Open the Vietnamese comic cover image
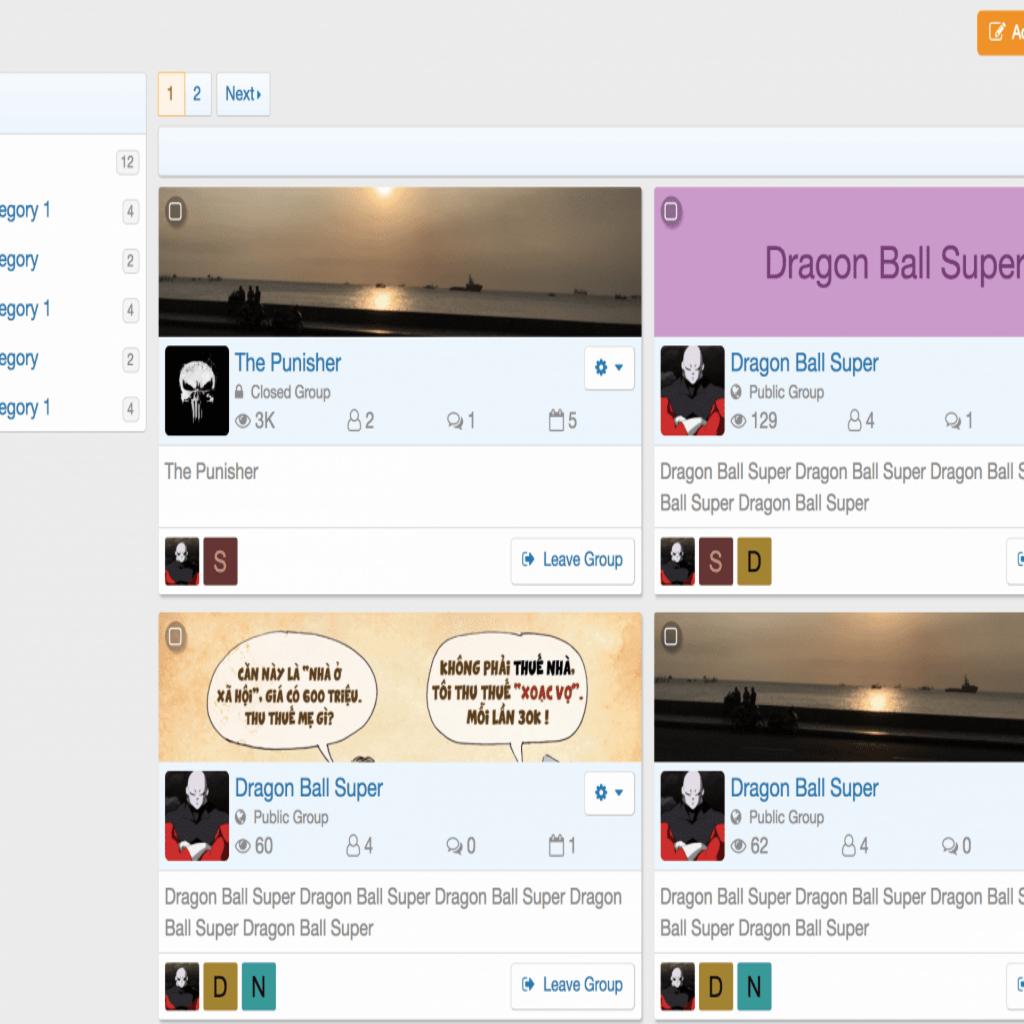The height and width of the screenshot is (1024, 1024). 400,688
